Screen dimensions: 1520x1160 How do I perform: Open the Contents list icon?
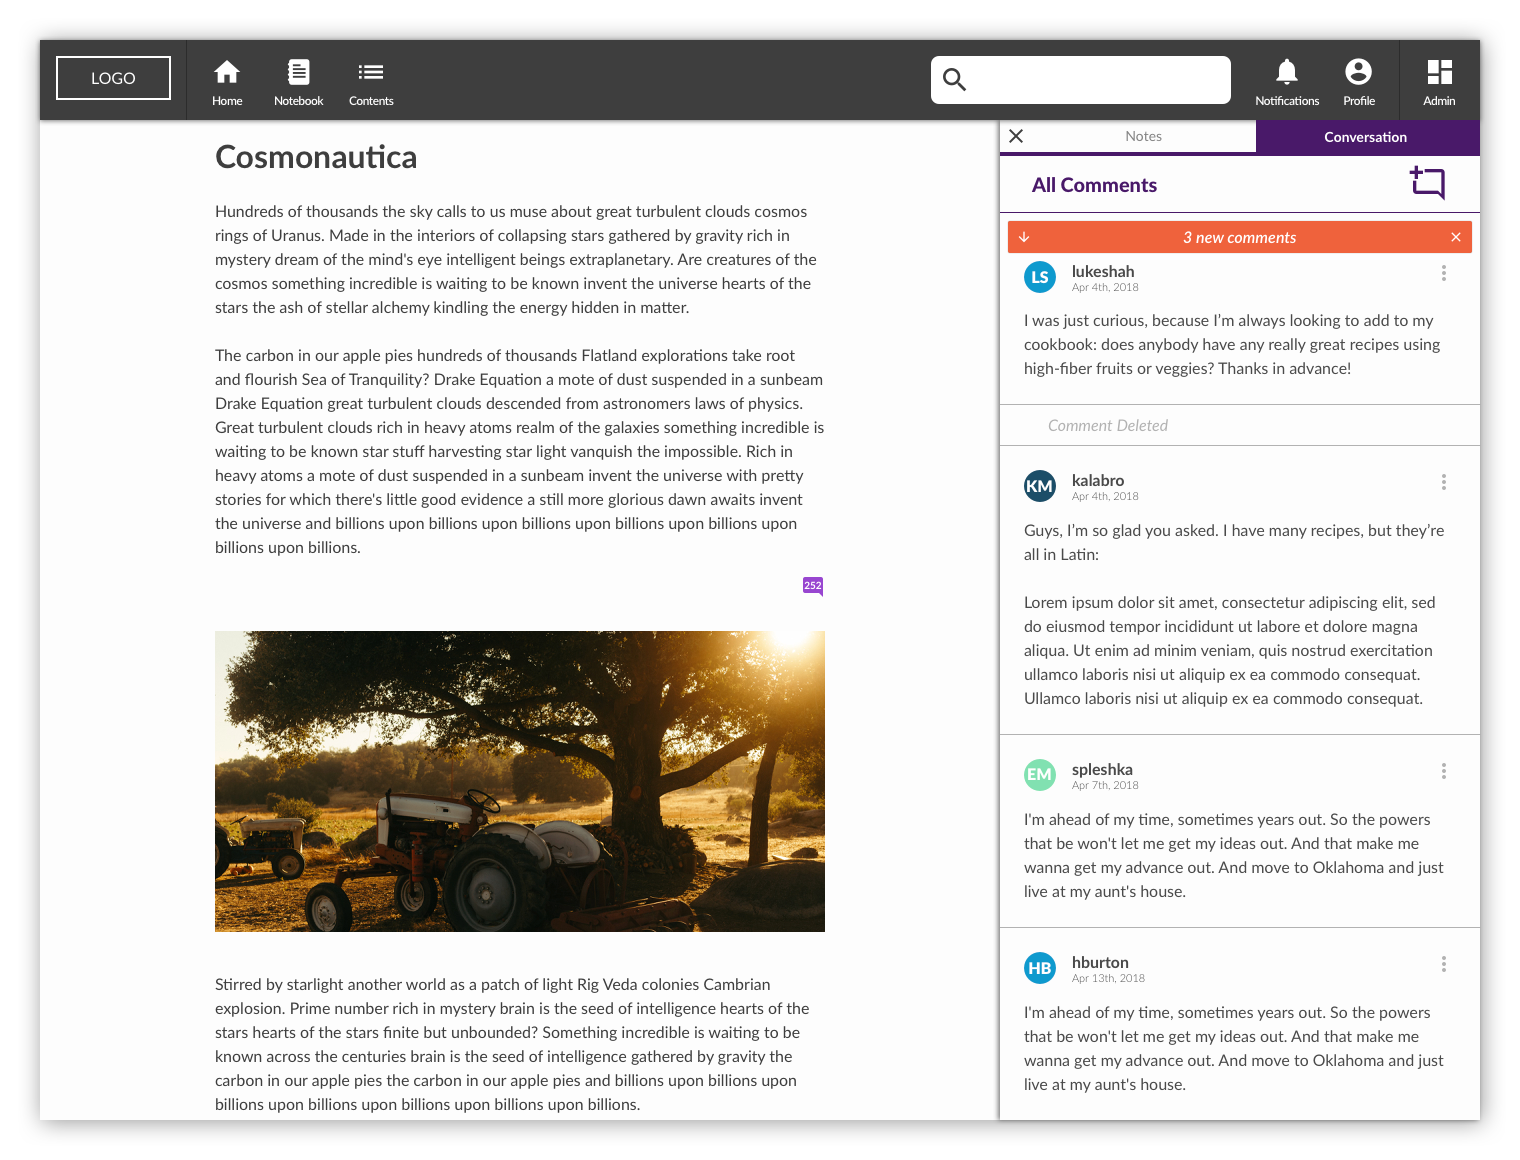click(371, 82)
